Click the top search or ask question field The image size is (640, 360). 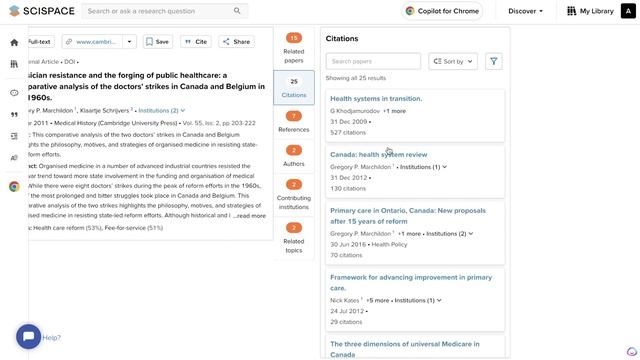[x=165, y=11]
